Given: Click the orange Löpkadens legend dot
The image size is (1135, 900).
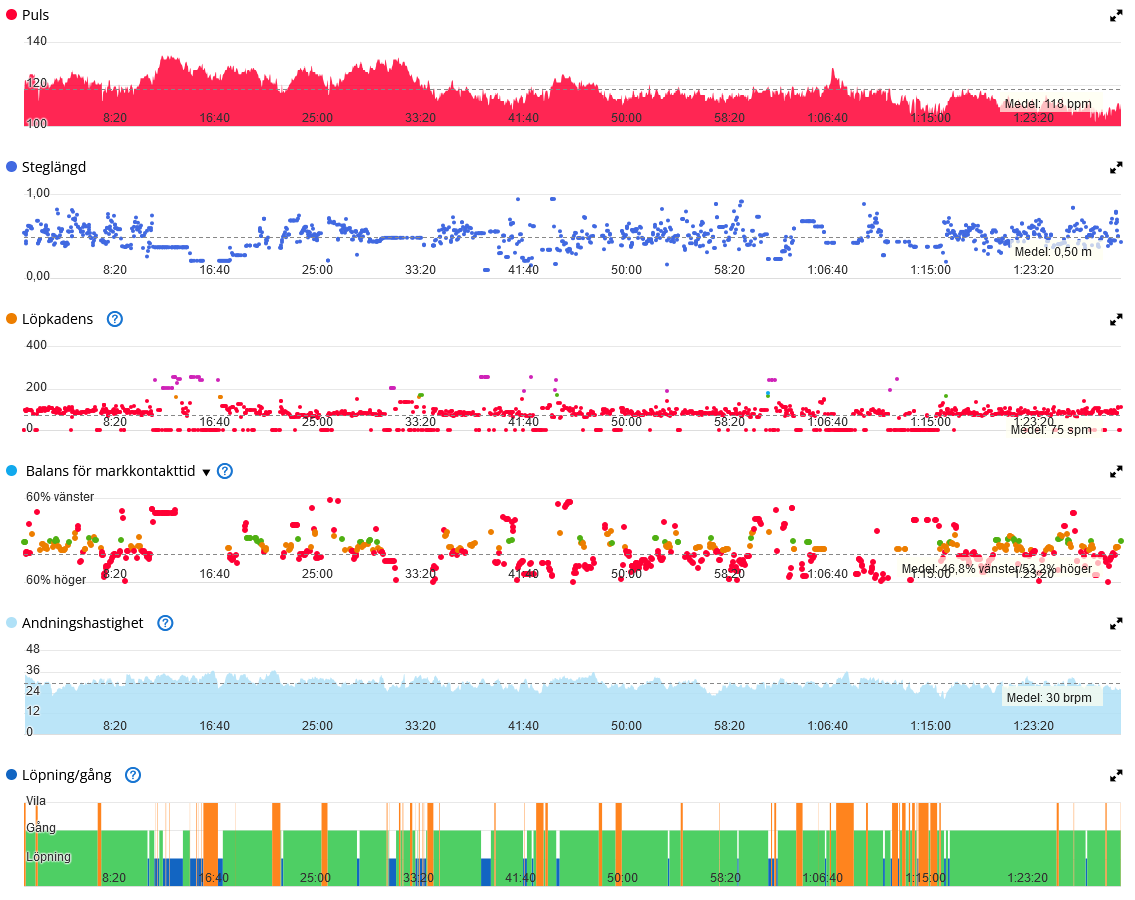Looking at the screenshot, I should click(x=12, y=319).
